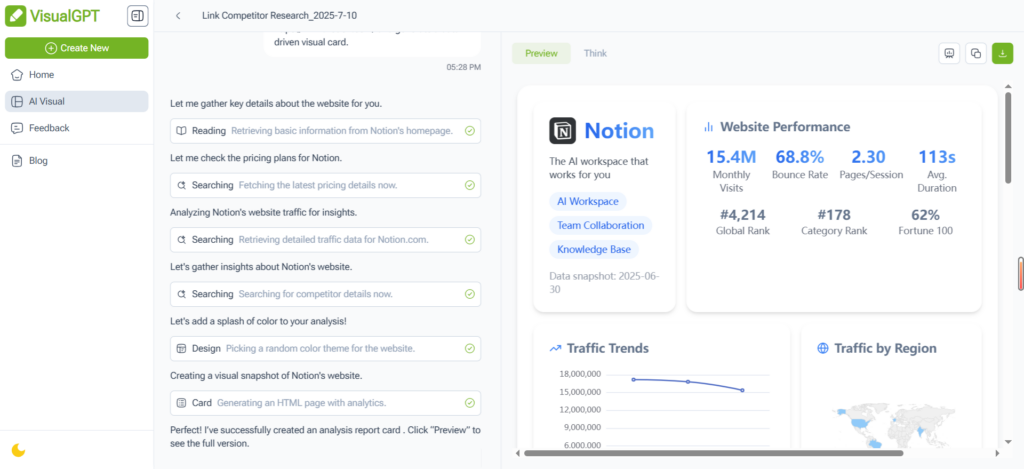The width and height of the screenshot is (1024, 469).
Task: Toggle dark mode with the moon icon
Action: coord(17,450)
